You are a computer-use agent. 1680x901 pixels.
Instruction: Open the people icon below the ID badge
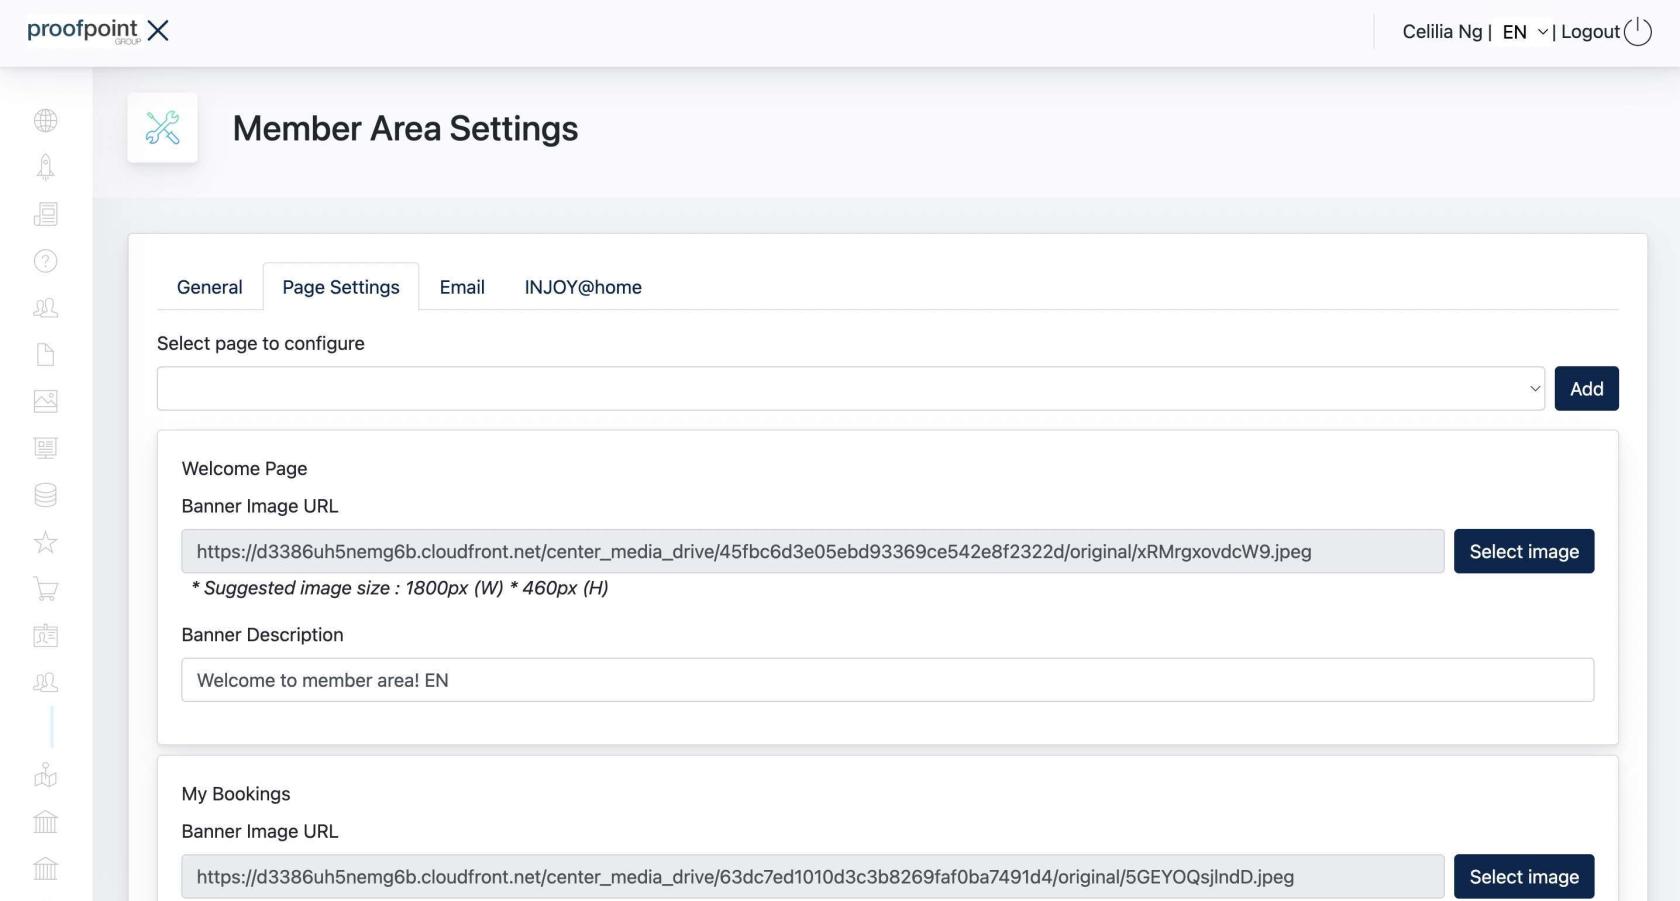(x=45, y=682)
